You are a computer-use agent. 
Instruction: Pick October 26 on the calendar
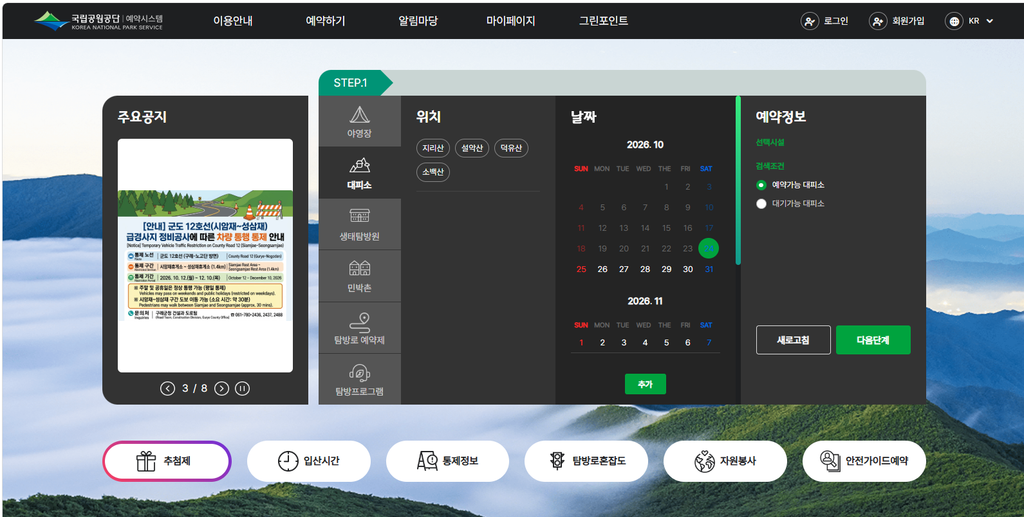(x=602, y=269)
